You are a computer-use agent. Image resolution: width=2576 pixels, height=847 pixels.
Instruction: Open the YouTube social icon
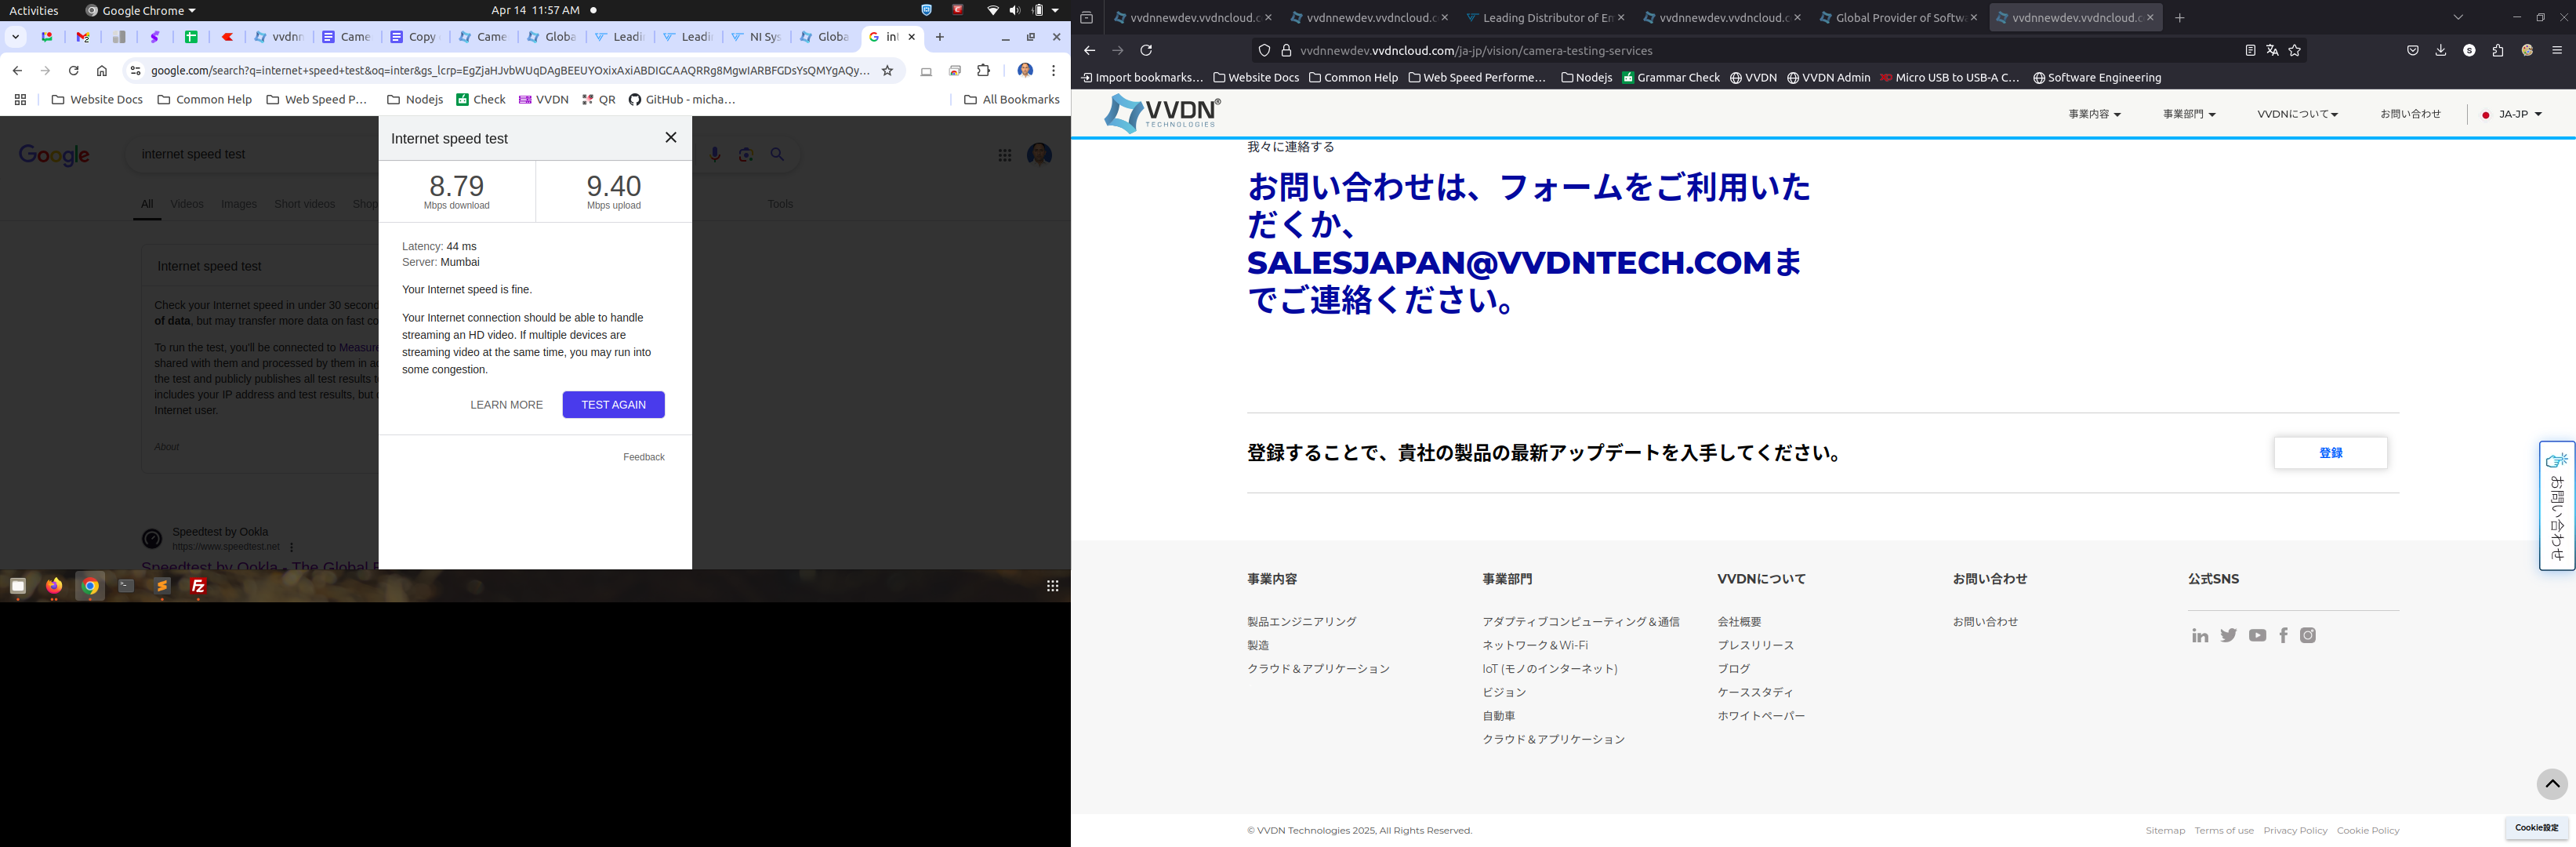coord(2257,636)
